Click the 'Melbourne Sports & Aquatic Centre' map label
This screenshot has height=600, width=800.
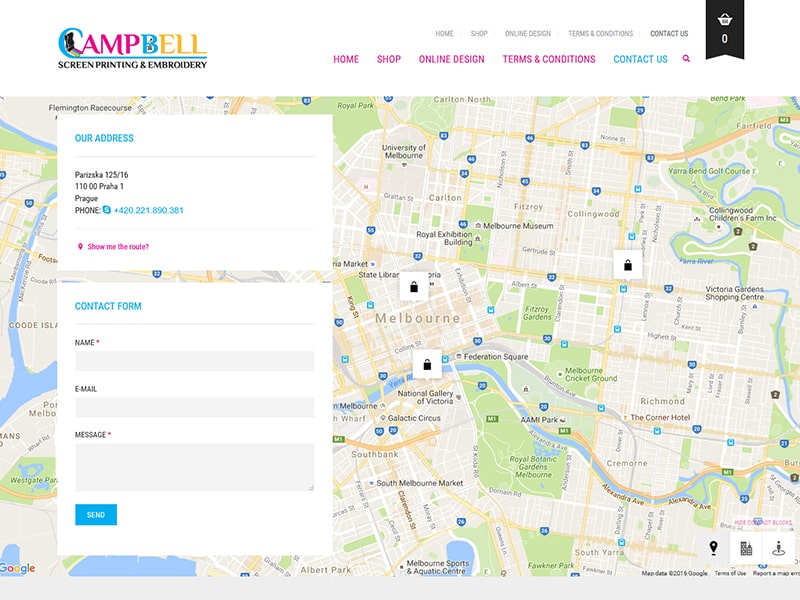(x=438, y=567)
